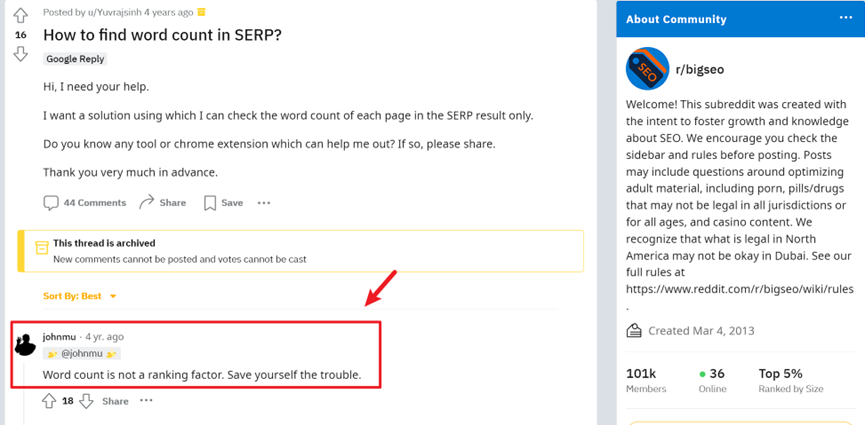Click the post title about SERP word count

click(x=162, y=35)
